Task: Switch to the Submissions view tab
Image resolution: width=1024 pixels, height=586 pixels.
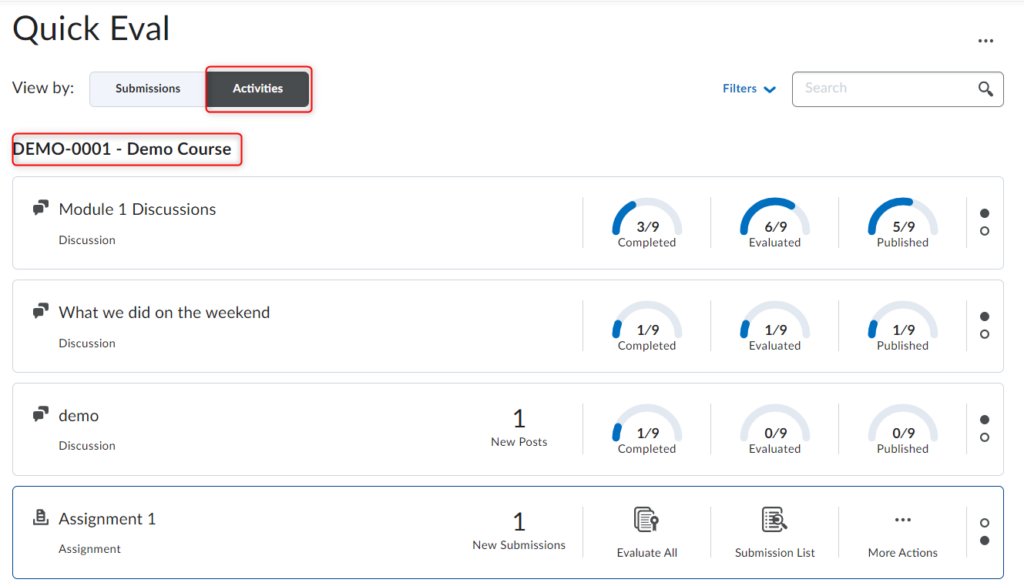Action: (148, 89)
